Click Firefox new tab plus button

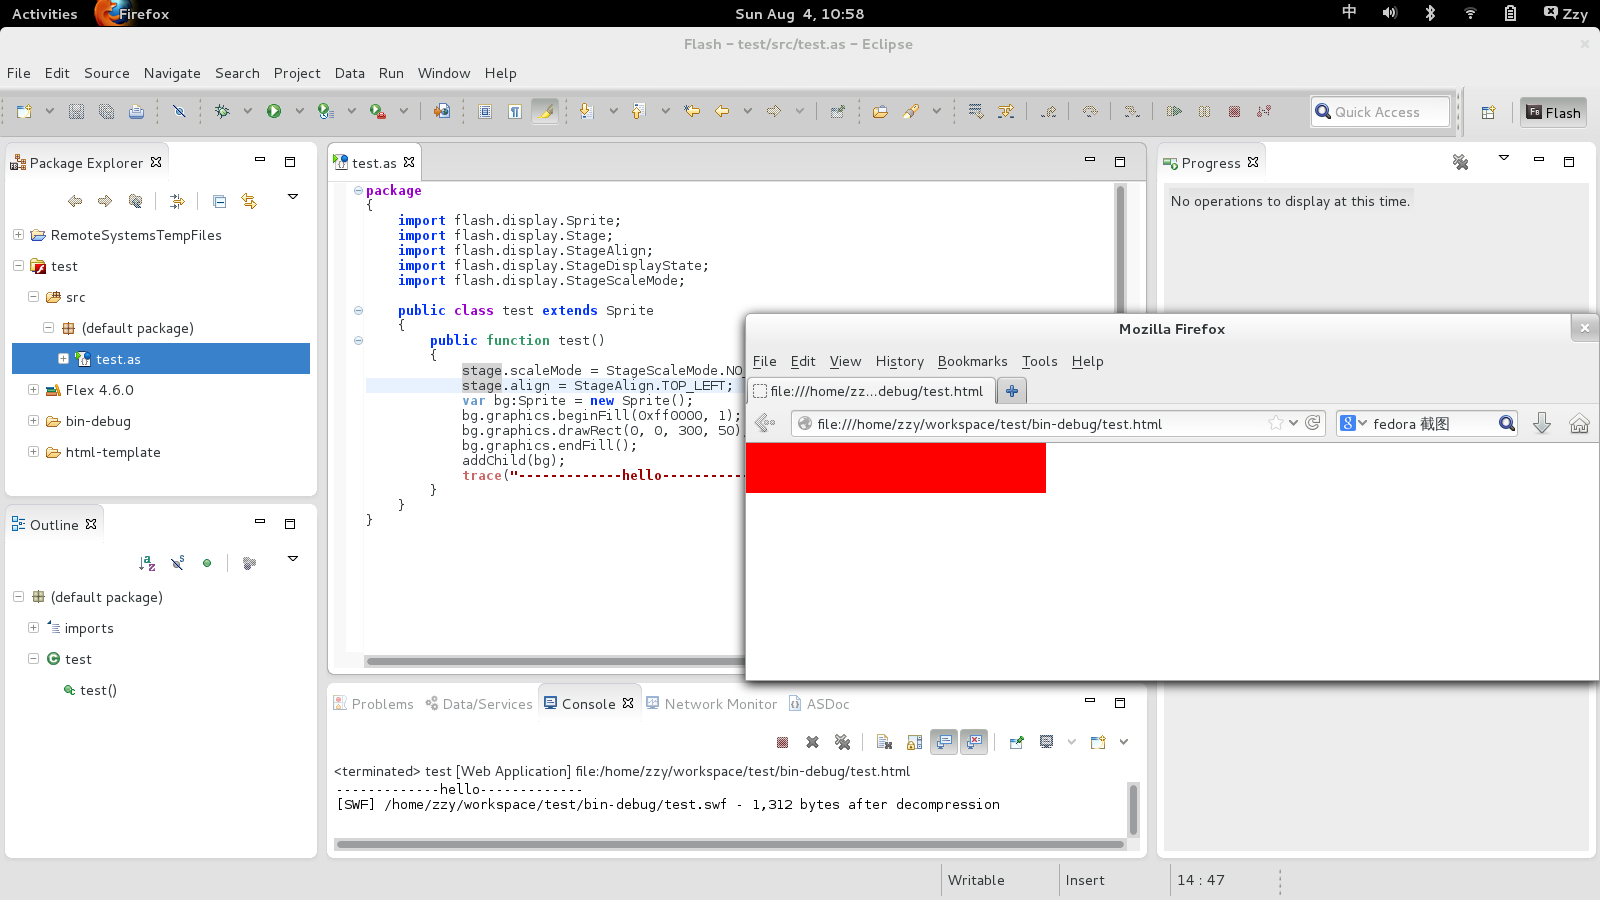click(1012, 391)
